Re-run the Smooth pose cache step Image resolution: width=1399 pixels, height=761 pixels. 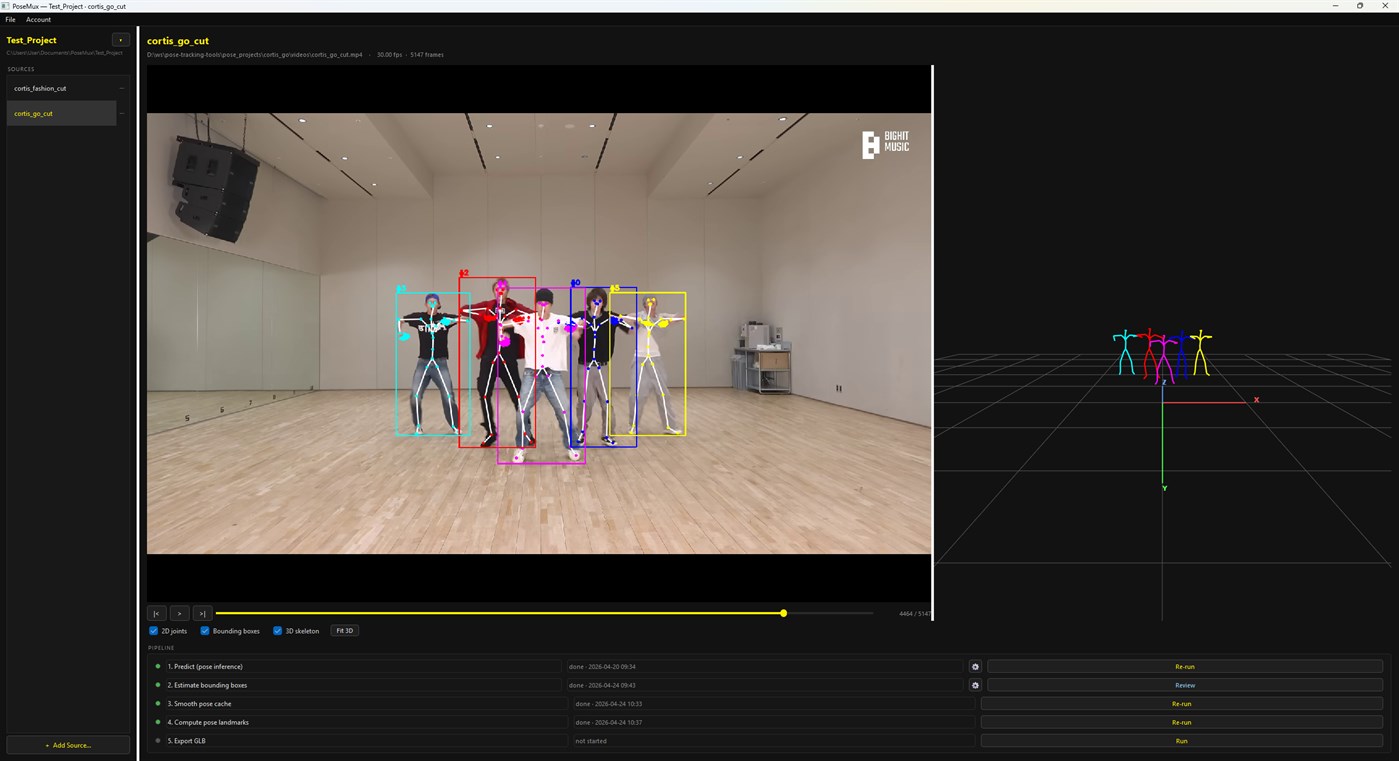1182,704
